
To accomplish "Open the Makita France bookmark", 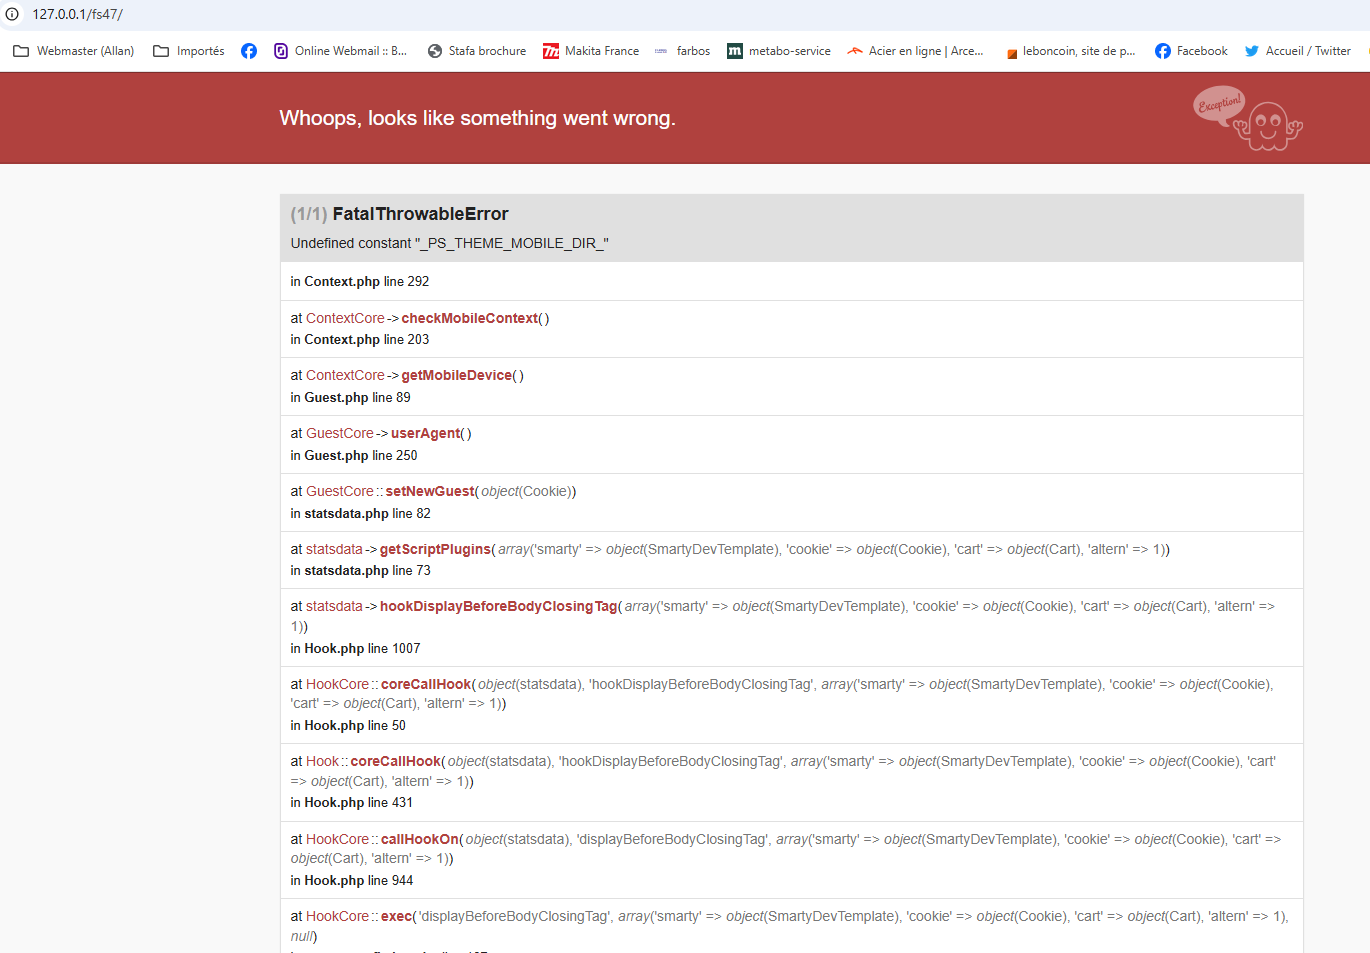I will click(x=591, y=51).
